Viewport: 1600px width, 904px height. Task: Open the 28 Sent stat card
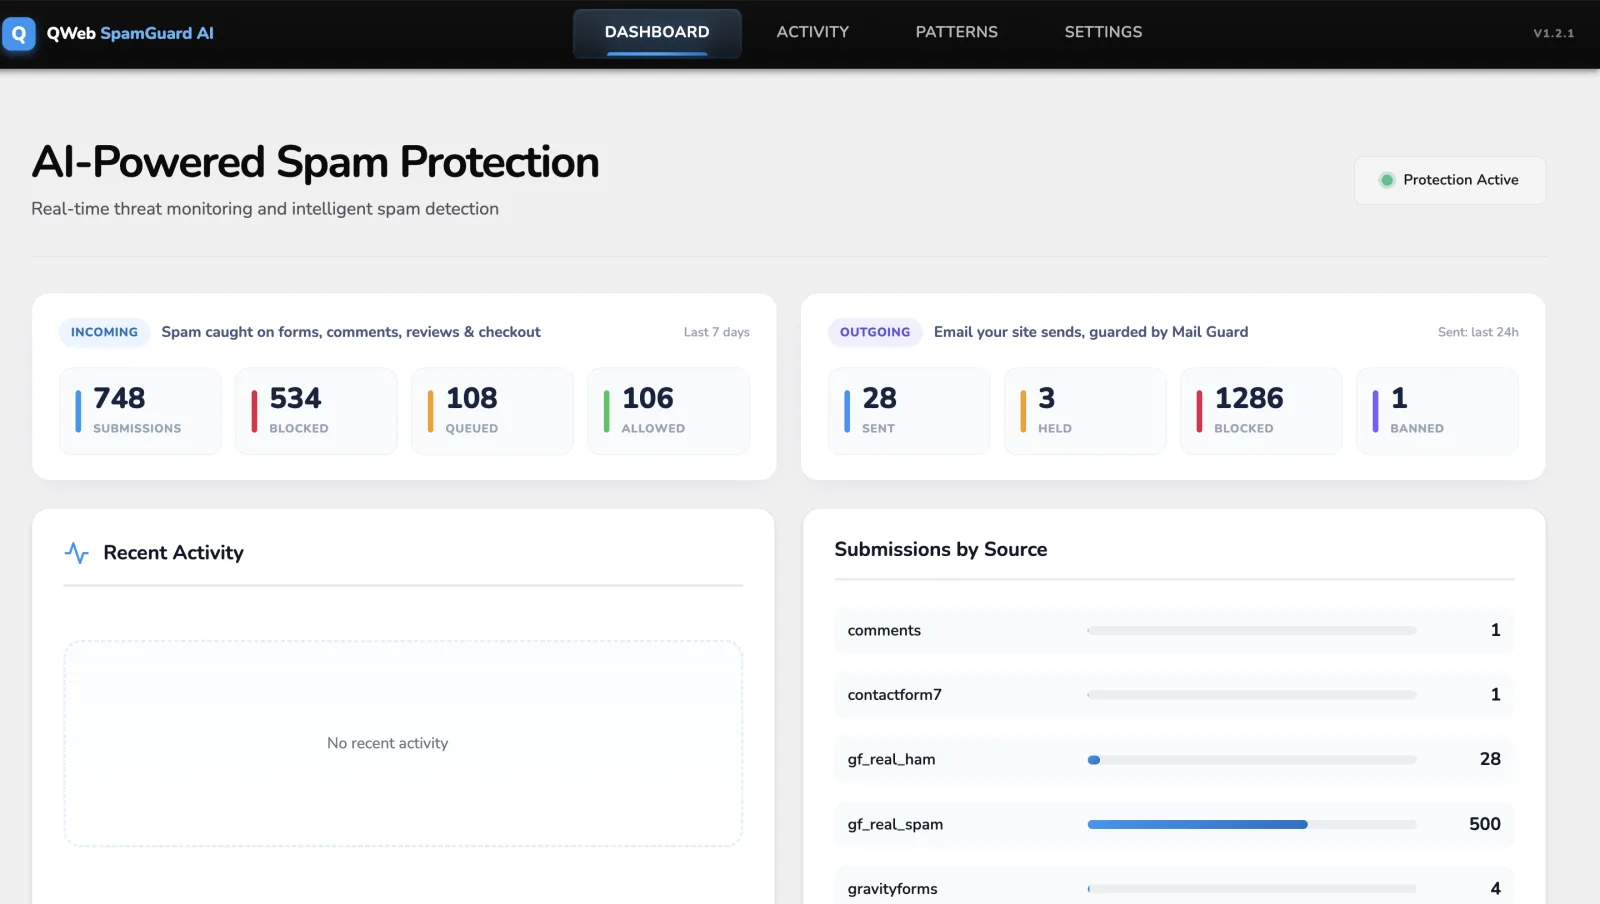909,411
